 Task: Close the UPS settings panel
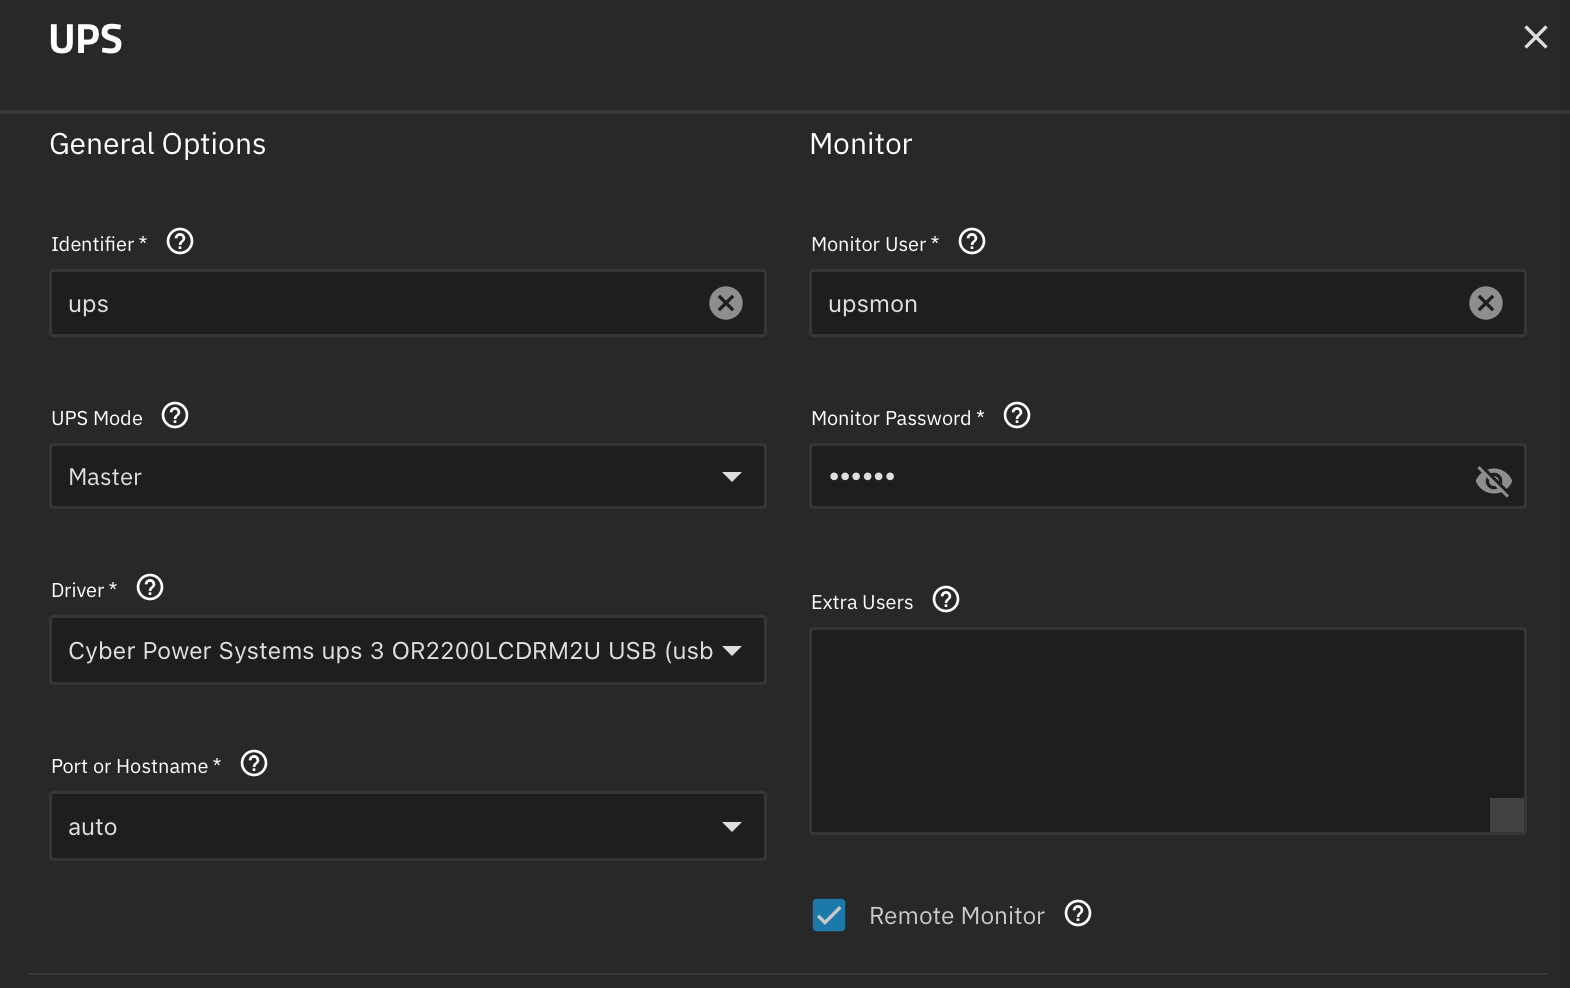(x=1536, y=38)
